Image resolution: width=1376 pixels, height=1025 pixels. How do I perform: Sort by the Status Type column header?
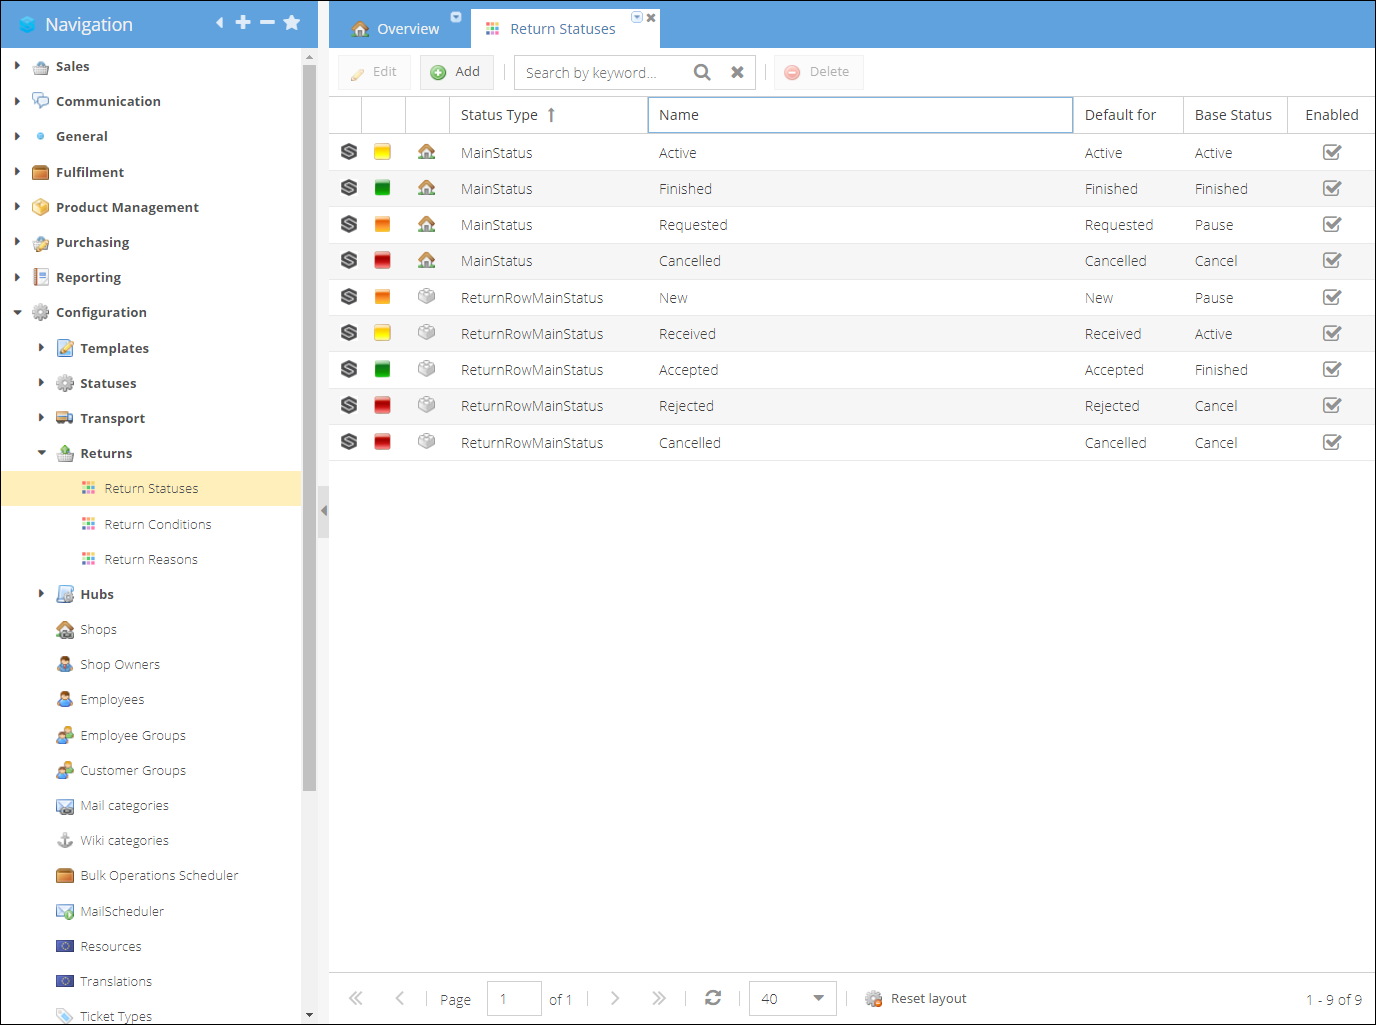(x=548, y=115)
